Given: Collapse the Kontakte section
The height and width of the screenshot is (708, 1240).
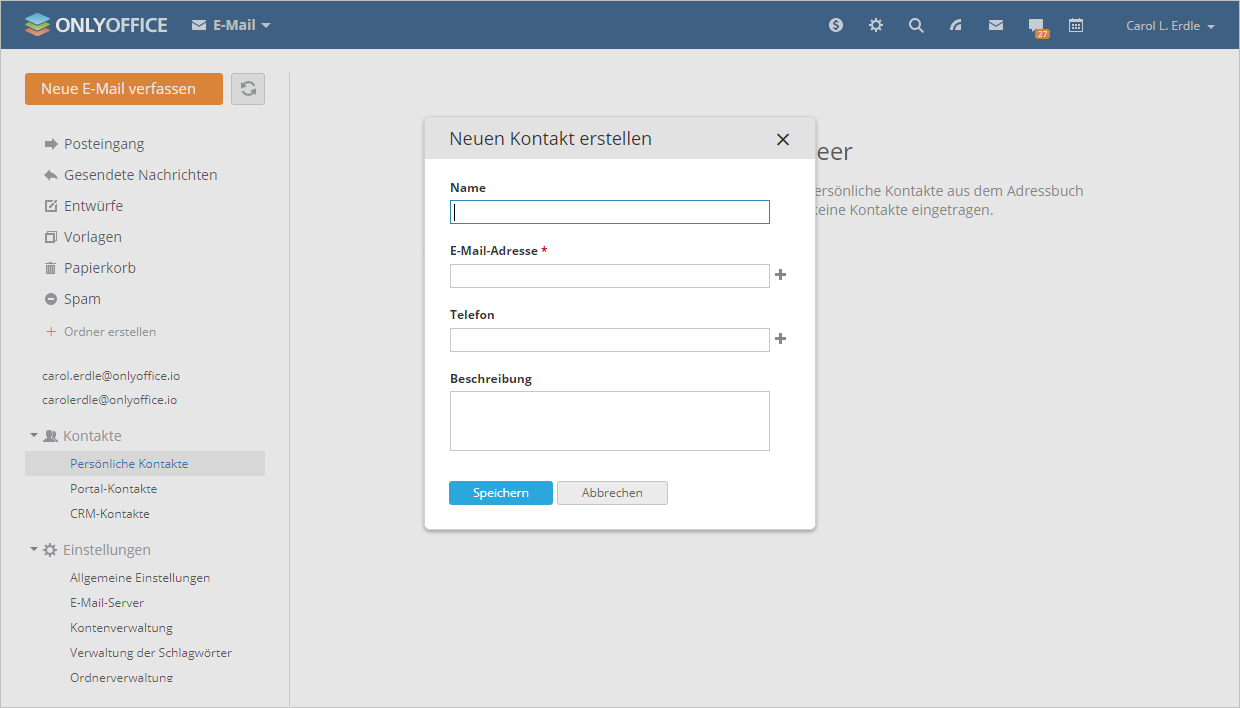Looking at the screenshot, I should pos(33,436).
